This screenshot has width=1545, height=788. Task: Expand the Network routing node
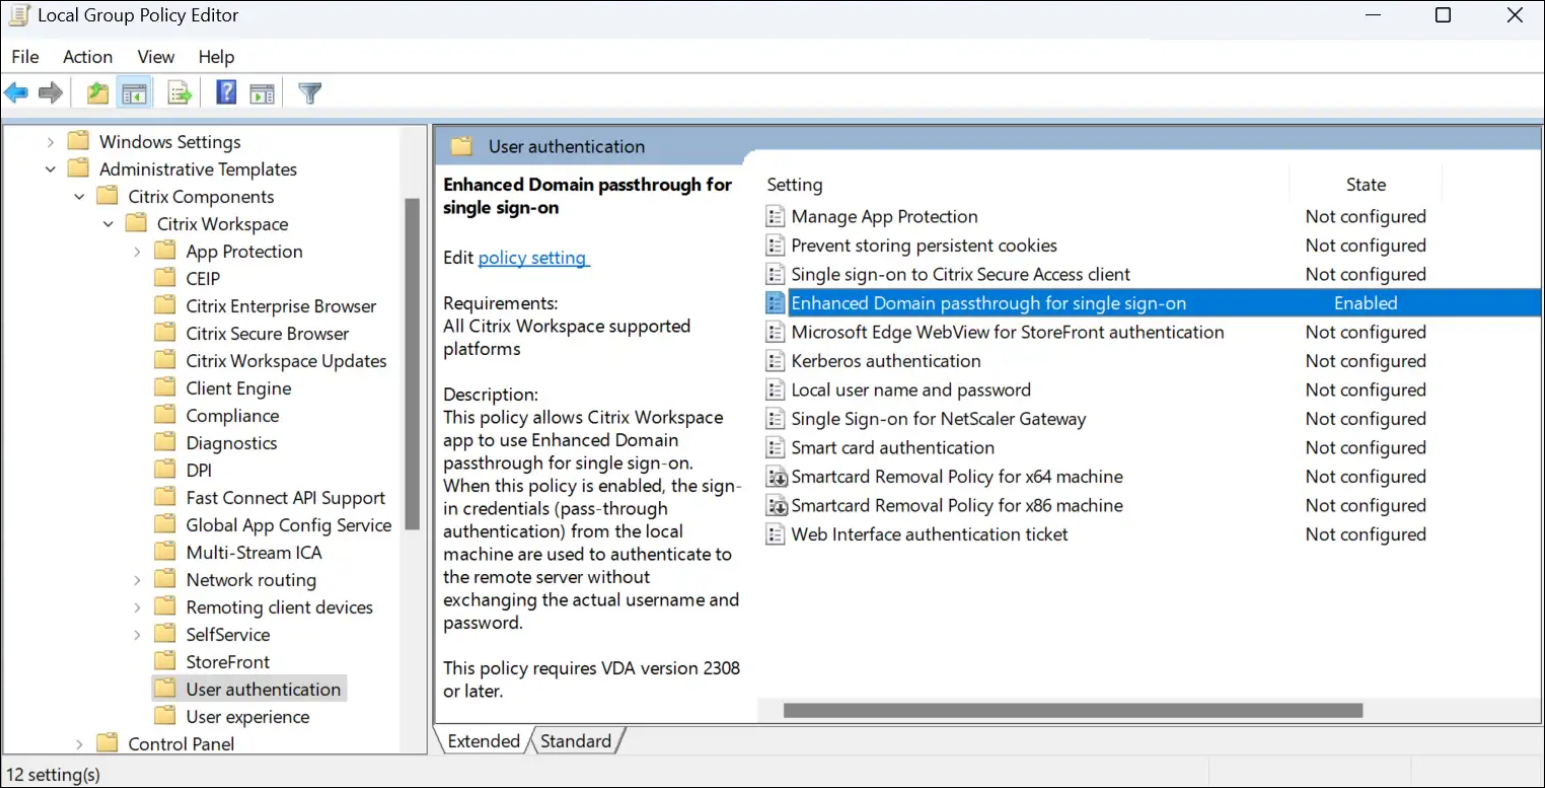[137, 580]
